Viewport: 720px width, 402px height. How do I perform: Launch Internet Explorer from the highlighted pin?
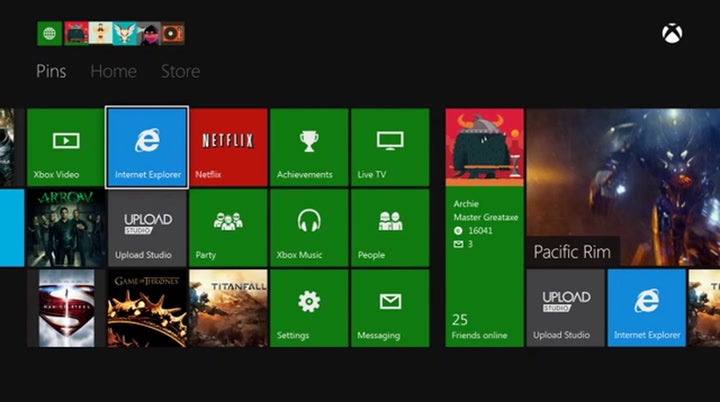147,147
